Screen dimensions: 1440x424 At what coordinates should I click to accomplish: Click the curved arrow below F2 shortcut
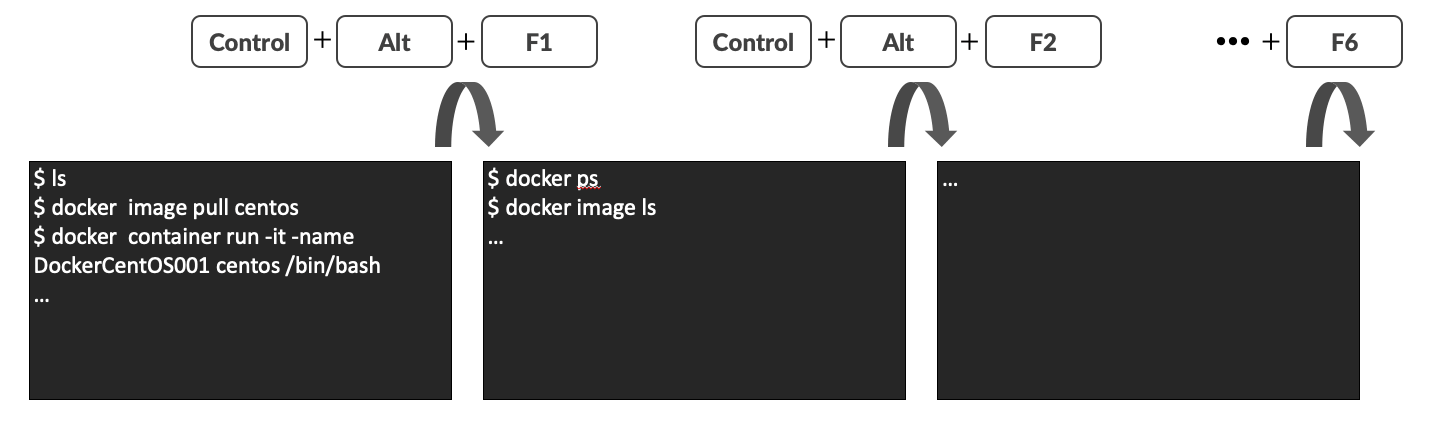pos(922,114)
